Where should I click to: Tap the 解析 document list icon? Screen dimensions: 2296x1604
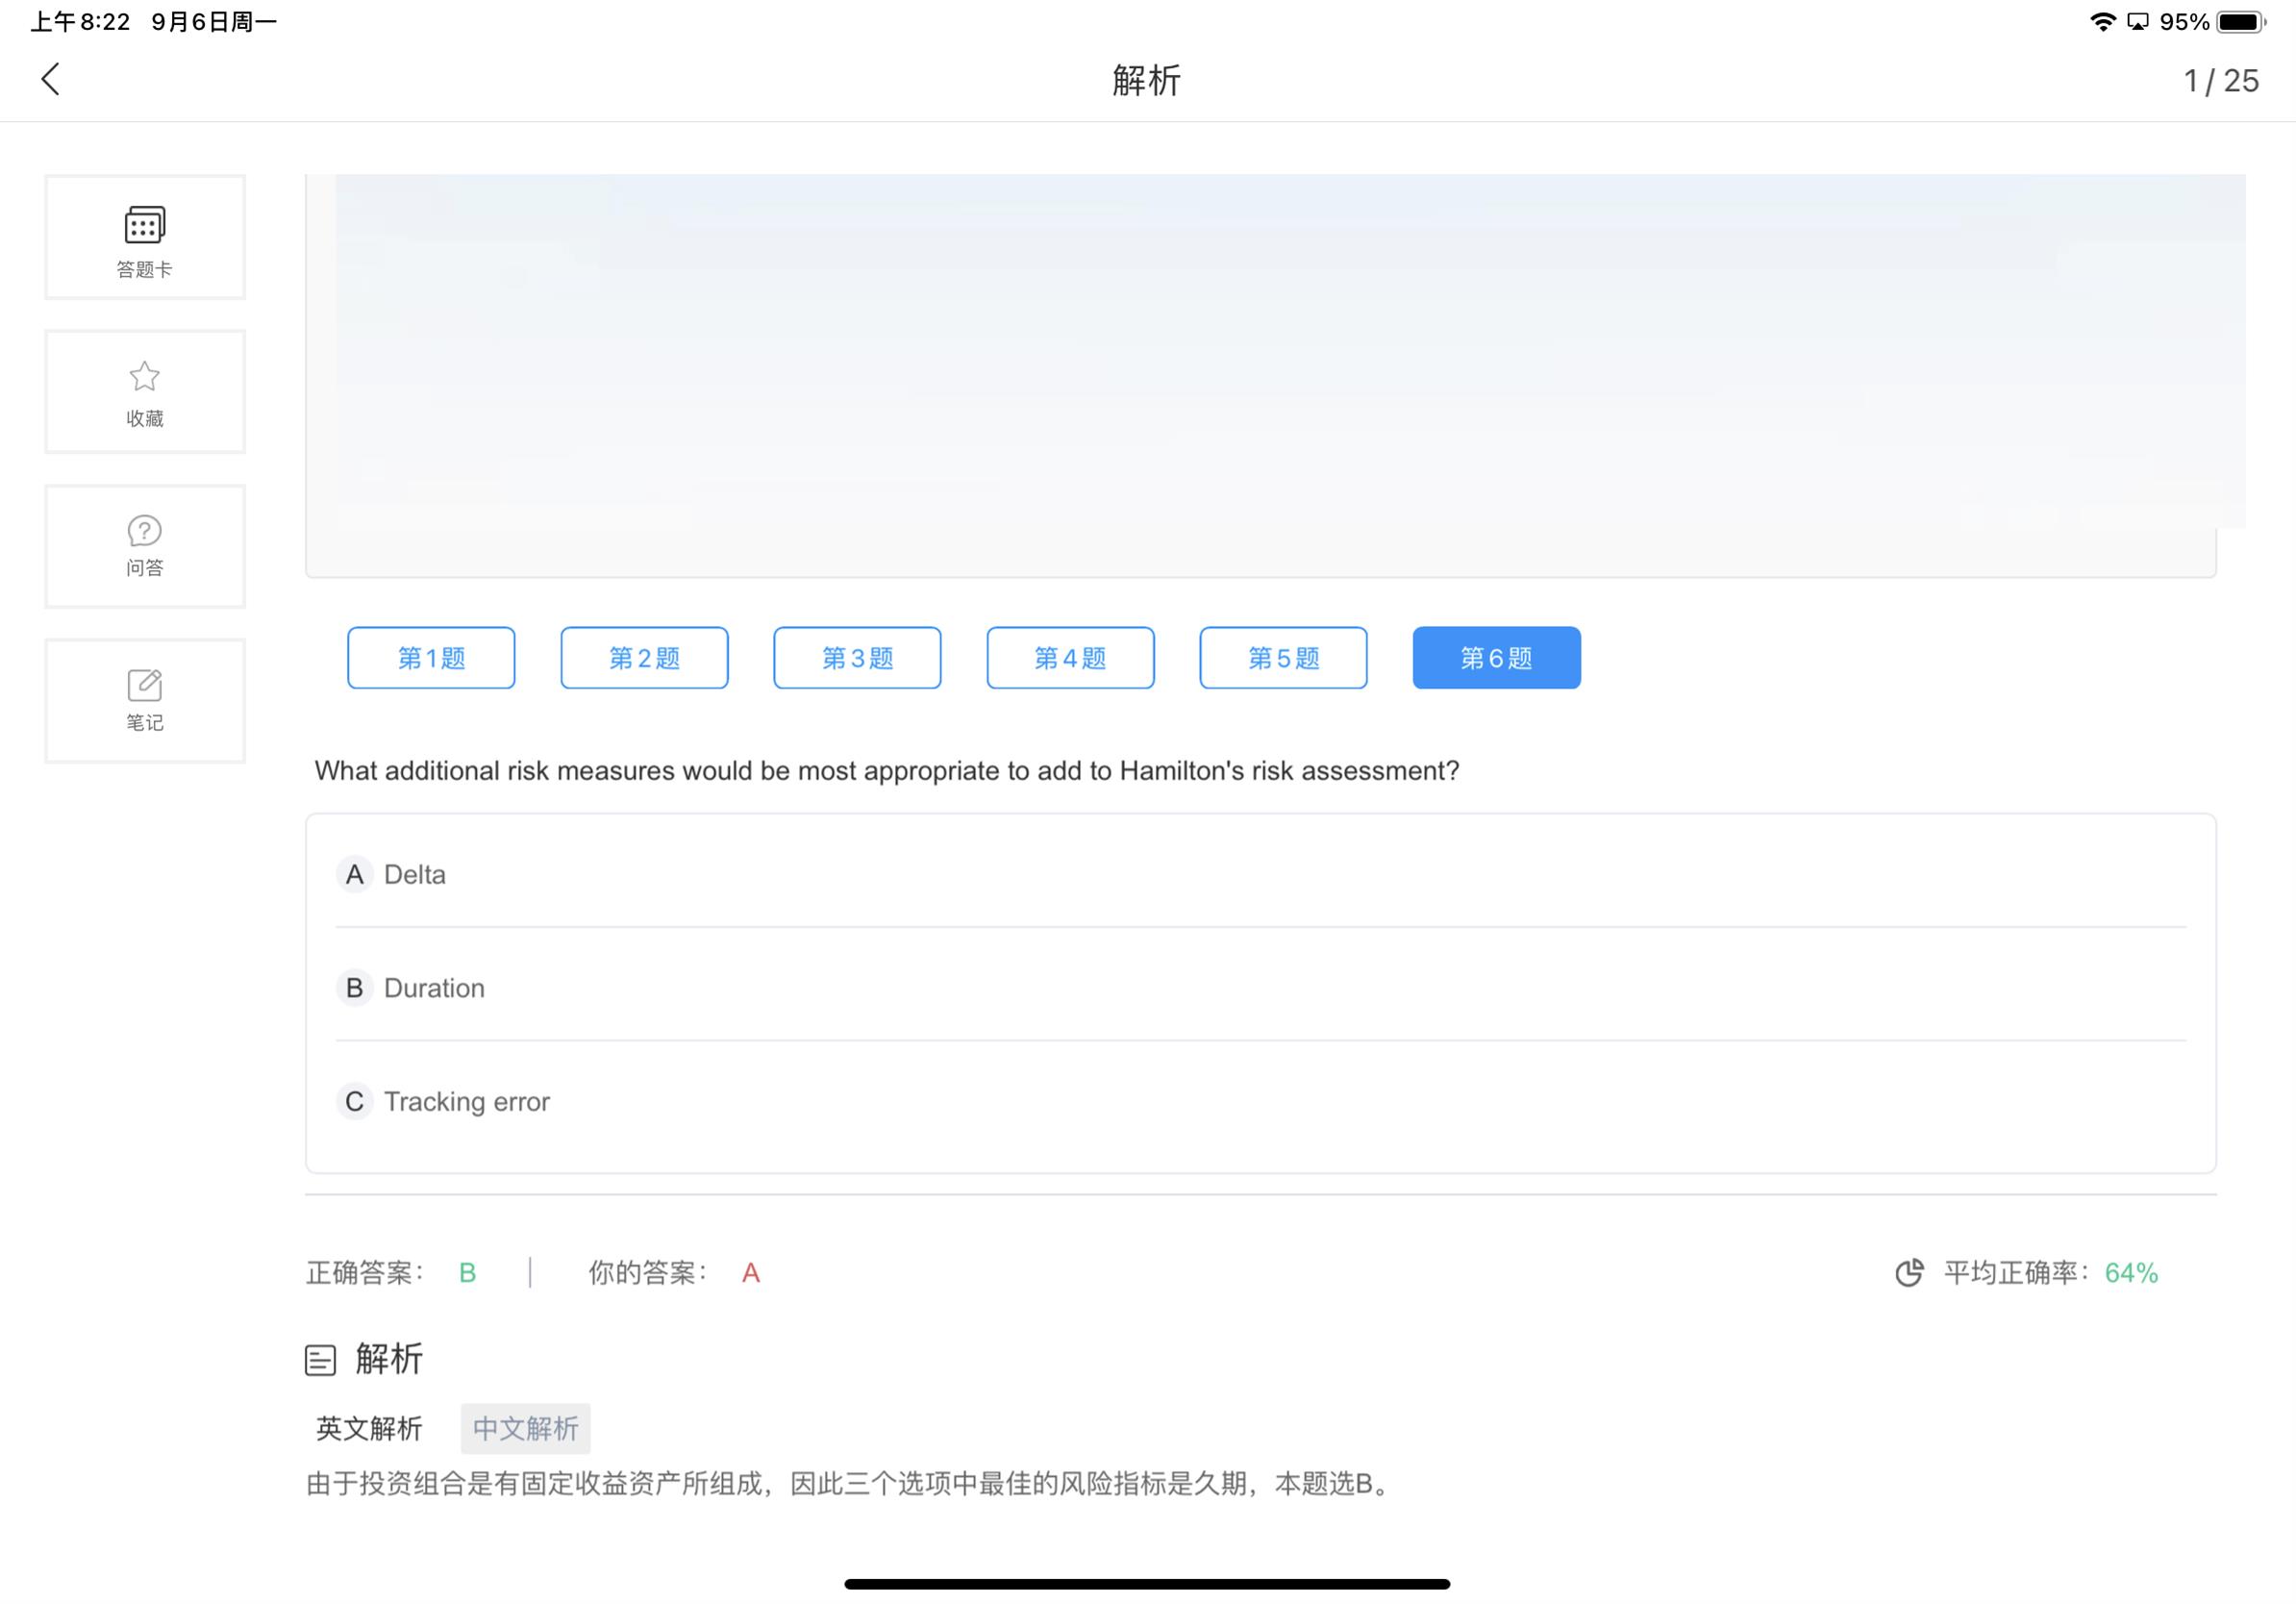320,1360
